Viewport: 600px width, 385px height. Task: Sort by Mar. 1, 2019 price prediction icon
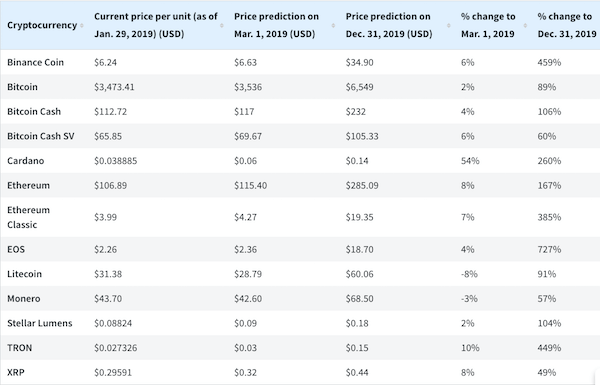333,25
